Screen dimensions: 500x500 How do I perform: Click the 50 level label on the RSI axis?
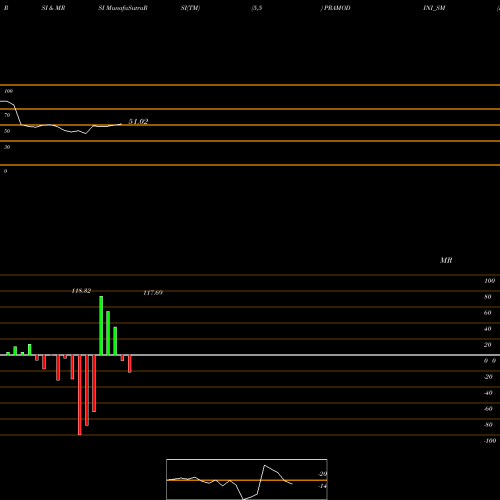[x=7, y=131]
